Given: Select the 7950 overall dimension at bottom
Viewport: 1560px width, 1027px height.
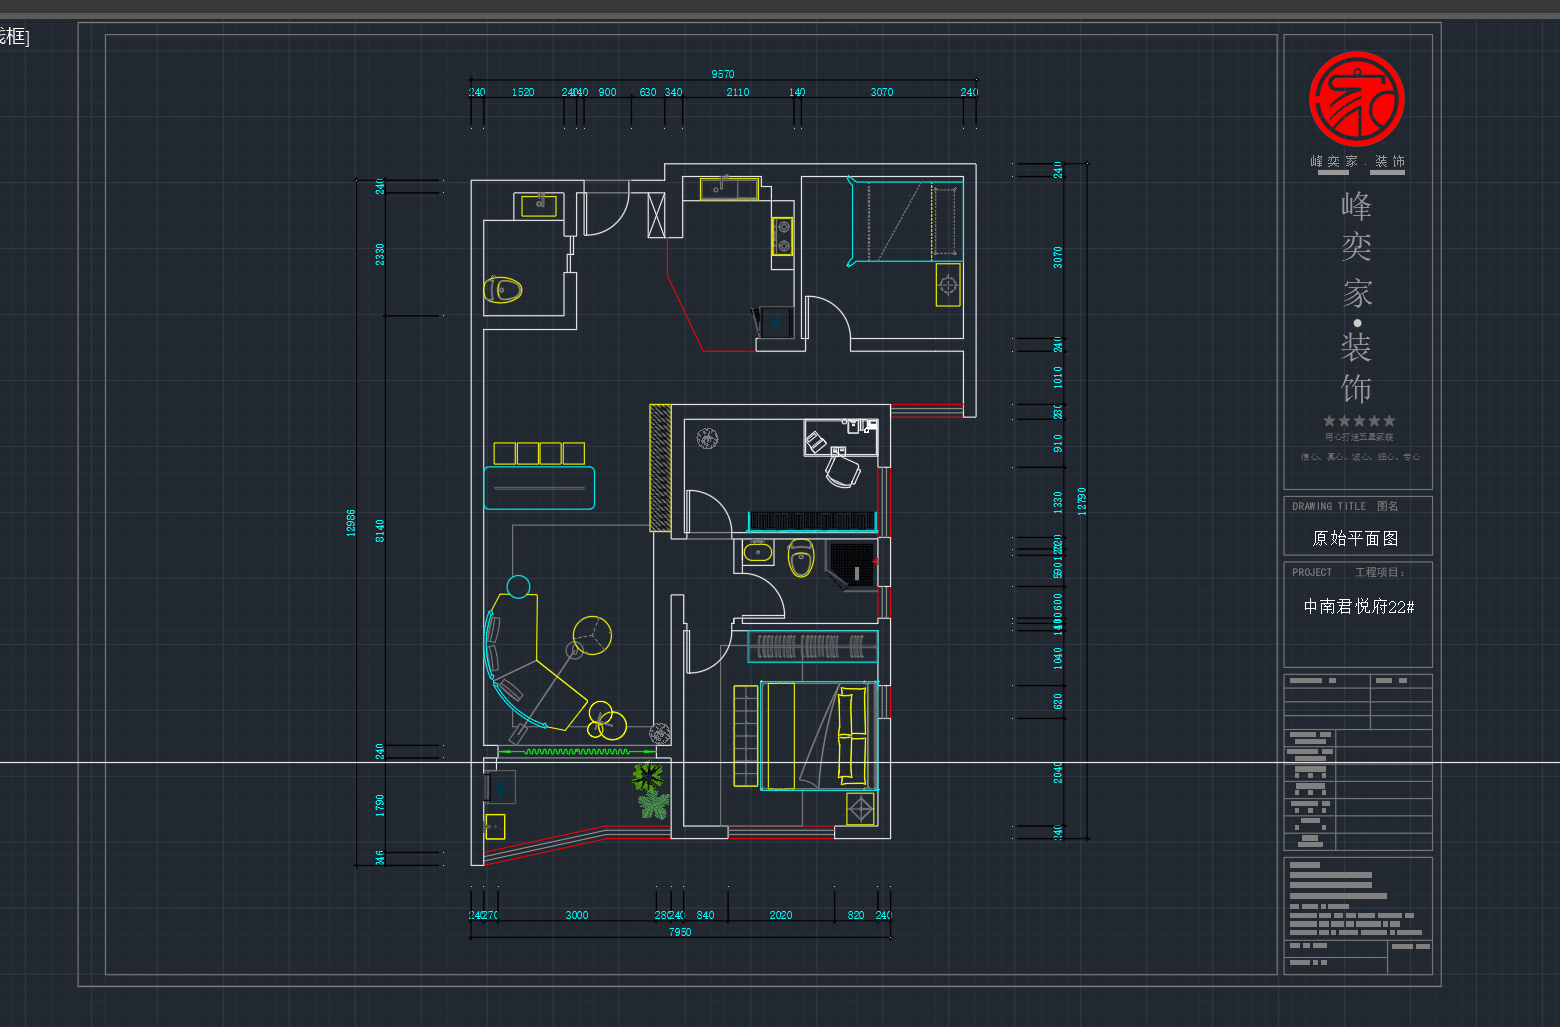Looking at the screenshot, I should pos(680,932).
